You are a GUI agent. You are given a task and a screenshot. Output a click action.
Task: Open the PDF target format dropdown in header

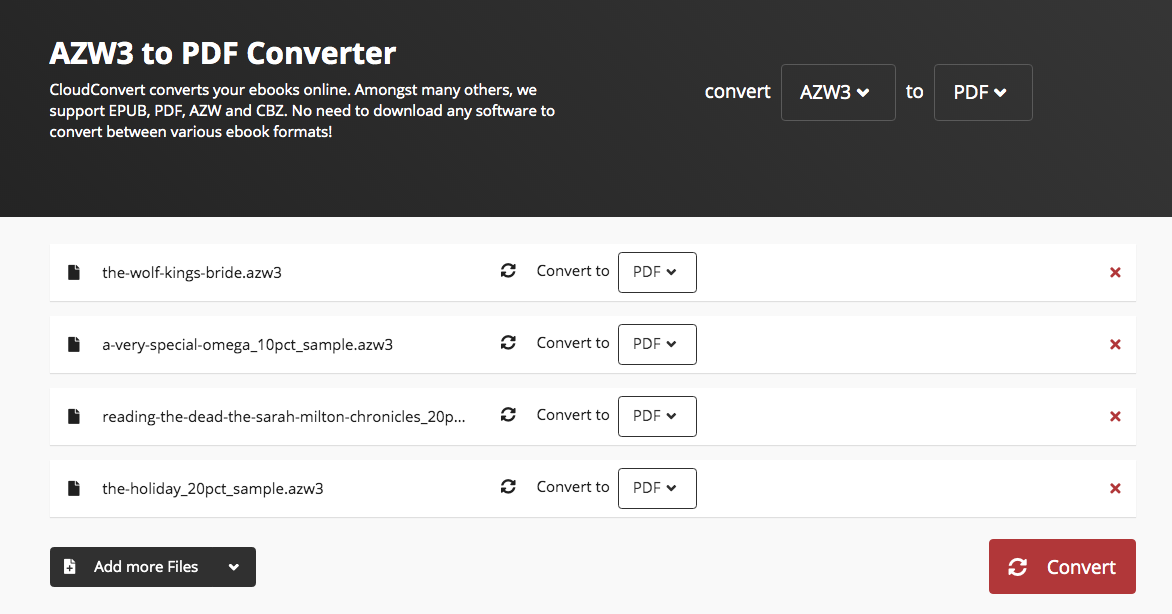click(982, 92)
